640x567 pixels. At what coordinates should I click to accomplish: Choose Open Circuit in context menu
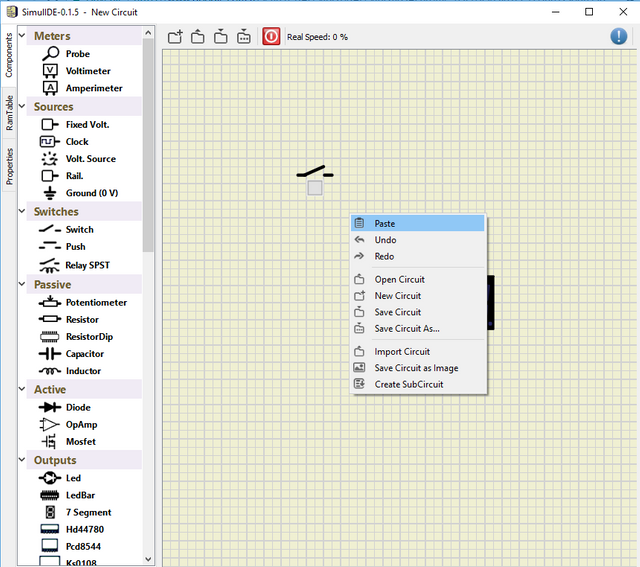pos(418,279)
